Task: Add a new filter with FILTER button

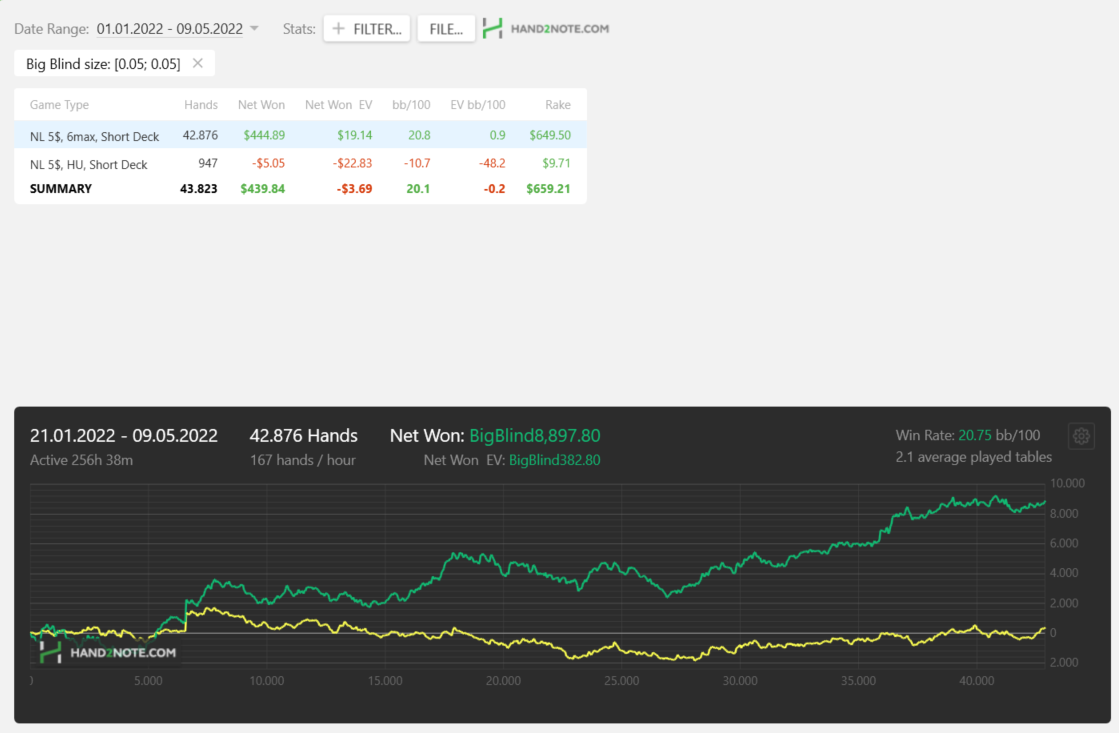Action: click(x=367, y=29)
